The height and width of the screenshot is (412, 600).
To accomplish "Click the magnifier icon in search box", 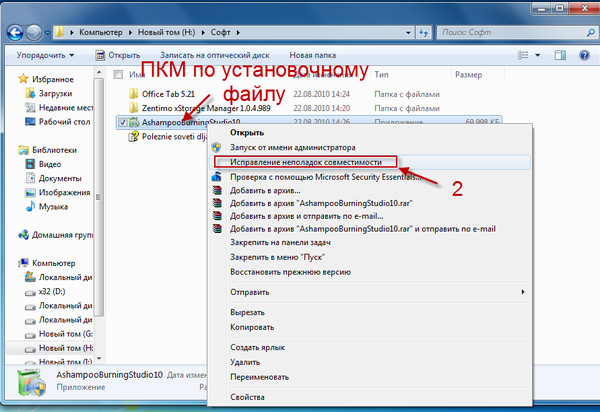I will pyautogui.click(x=591, y=33).
